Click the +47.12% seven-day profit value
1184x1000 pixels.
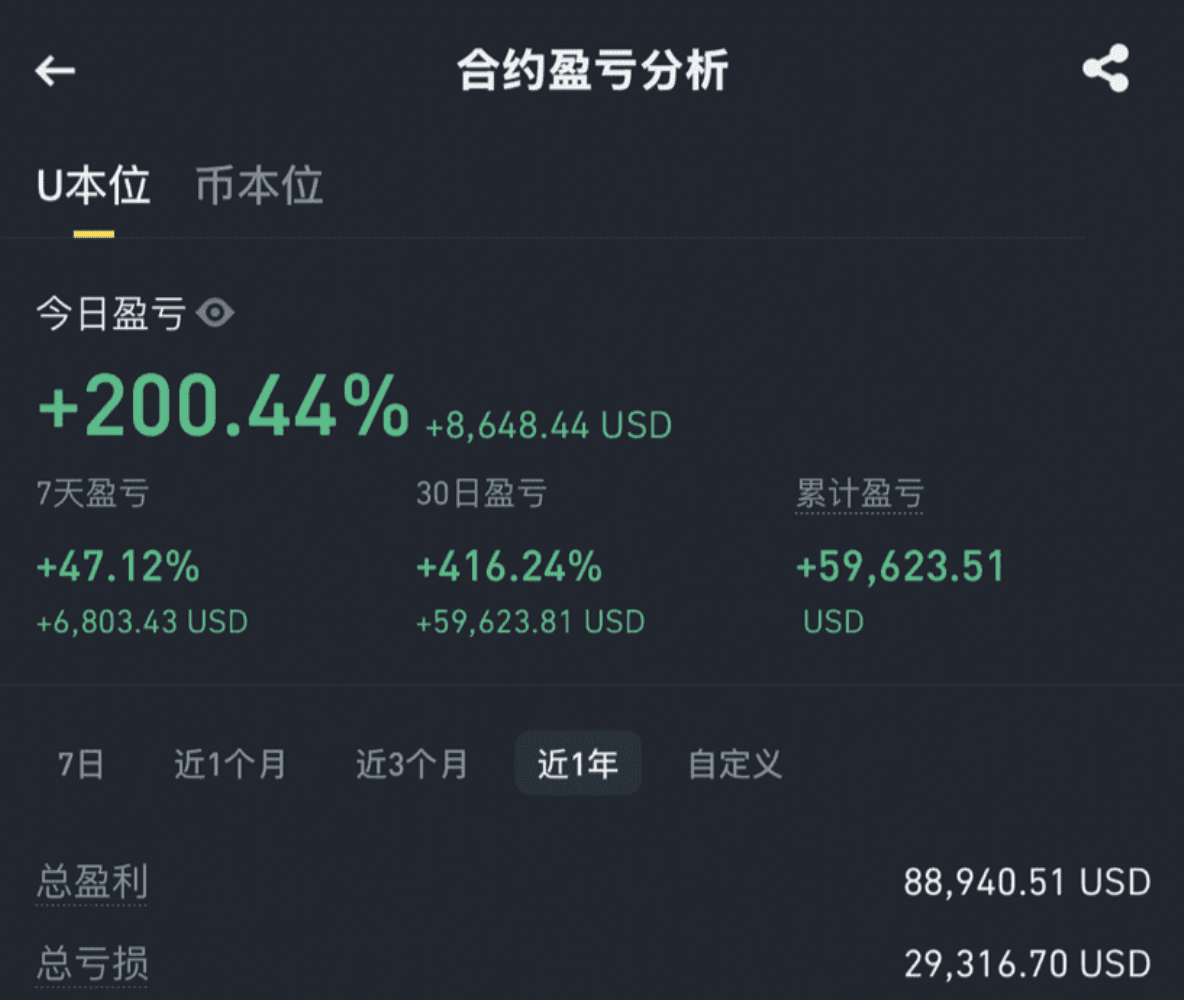point(119,566)
